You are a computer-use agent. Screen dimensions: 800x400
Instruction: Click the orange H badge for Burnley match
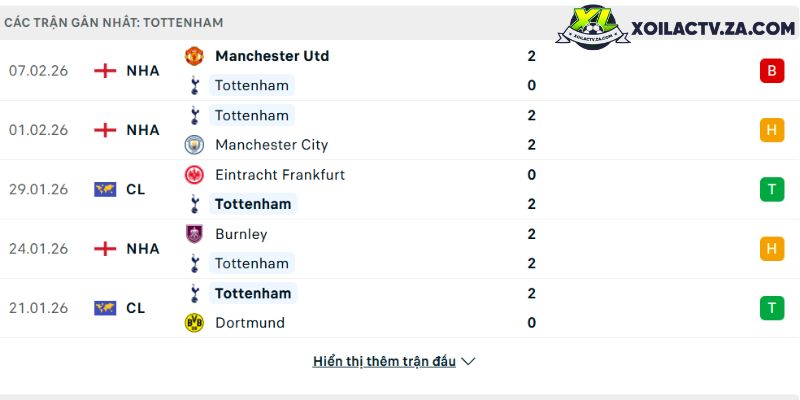[771, 249]
